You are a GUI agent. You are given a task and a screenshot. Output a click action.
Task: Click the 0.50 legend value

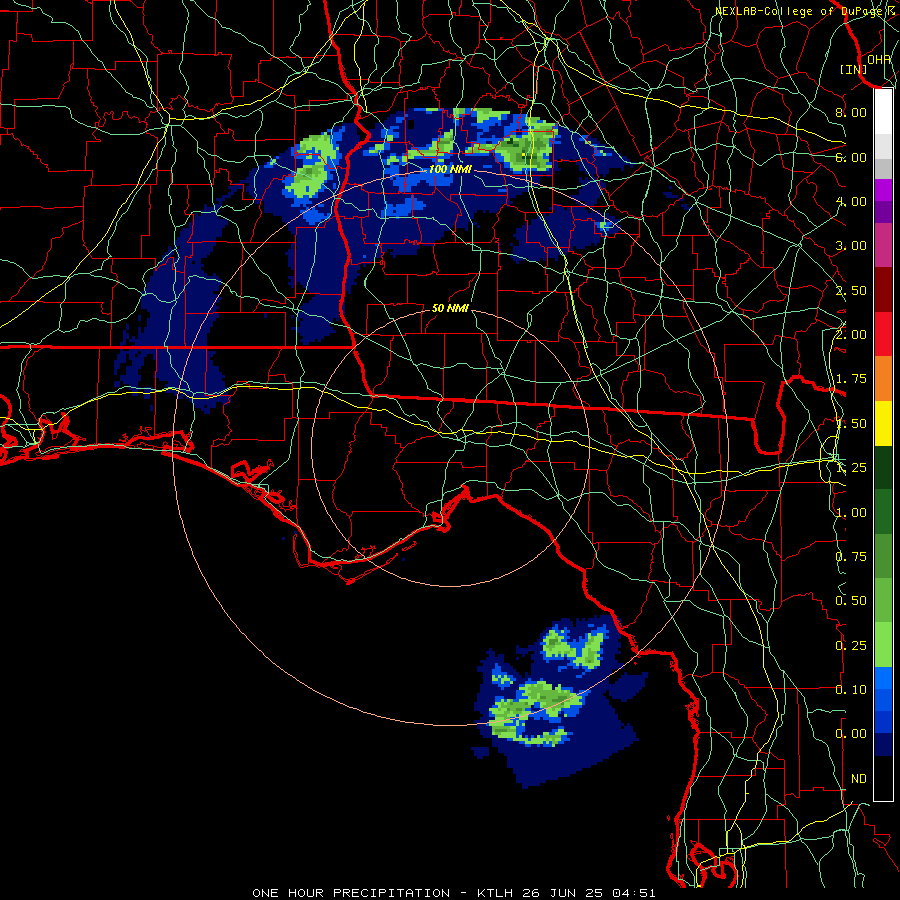point(851,601)
